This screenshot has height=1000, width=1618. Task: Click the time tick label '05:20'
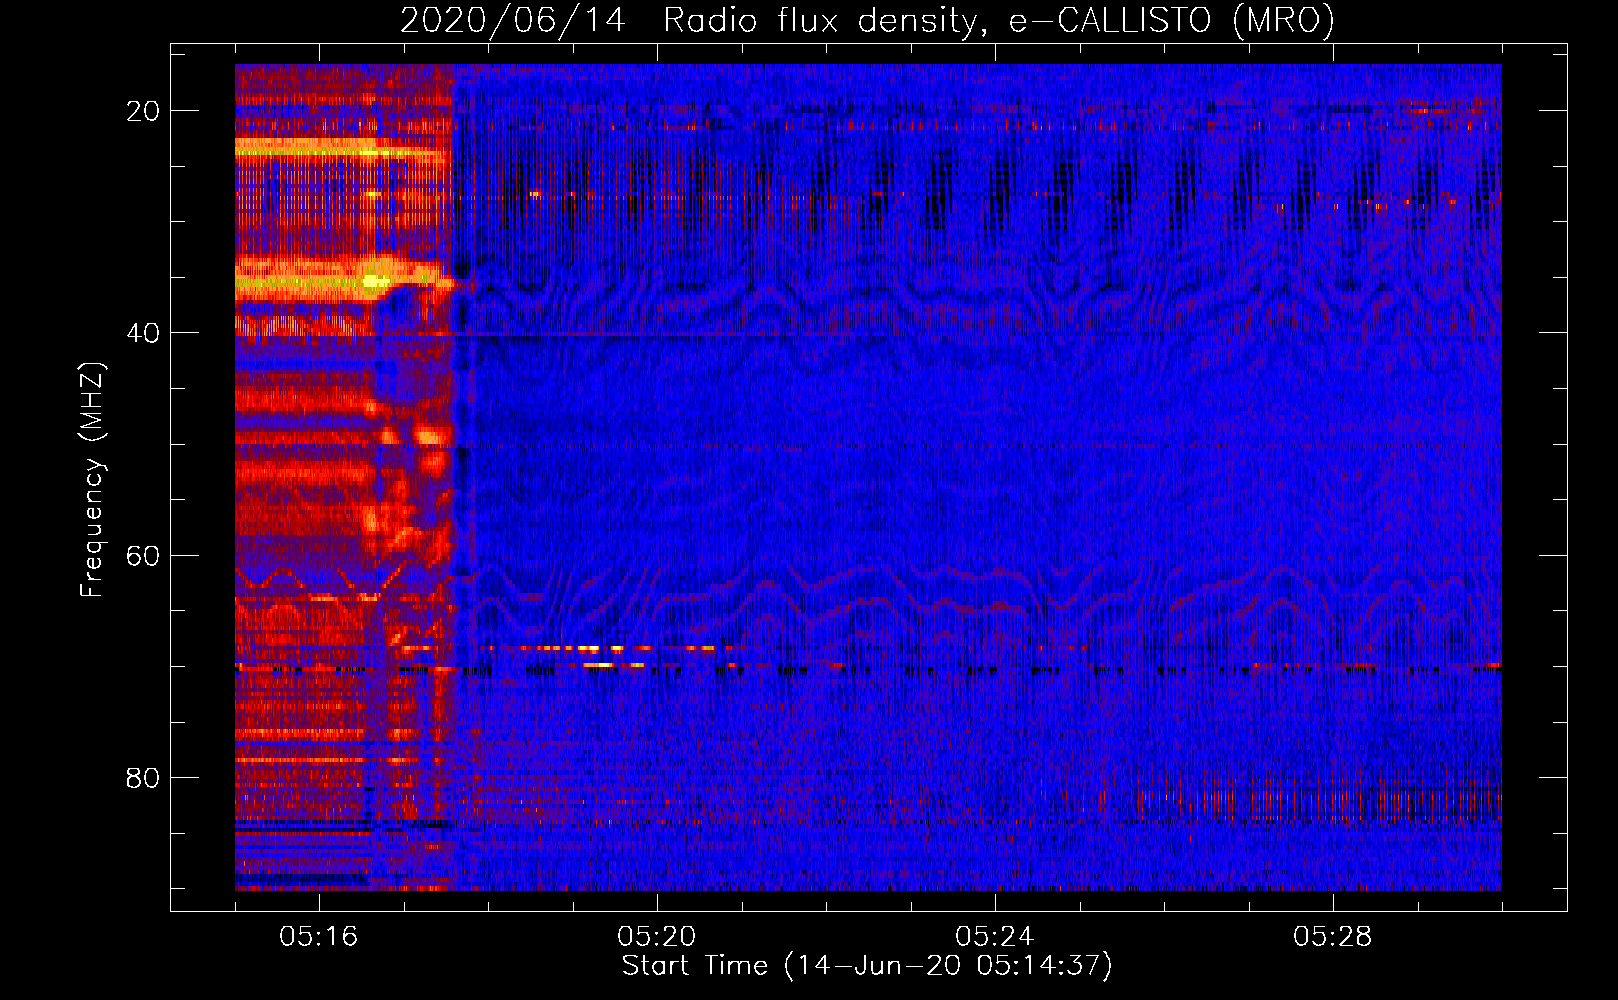tap(656, 937)
